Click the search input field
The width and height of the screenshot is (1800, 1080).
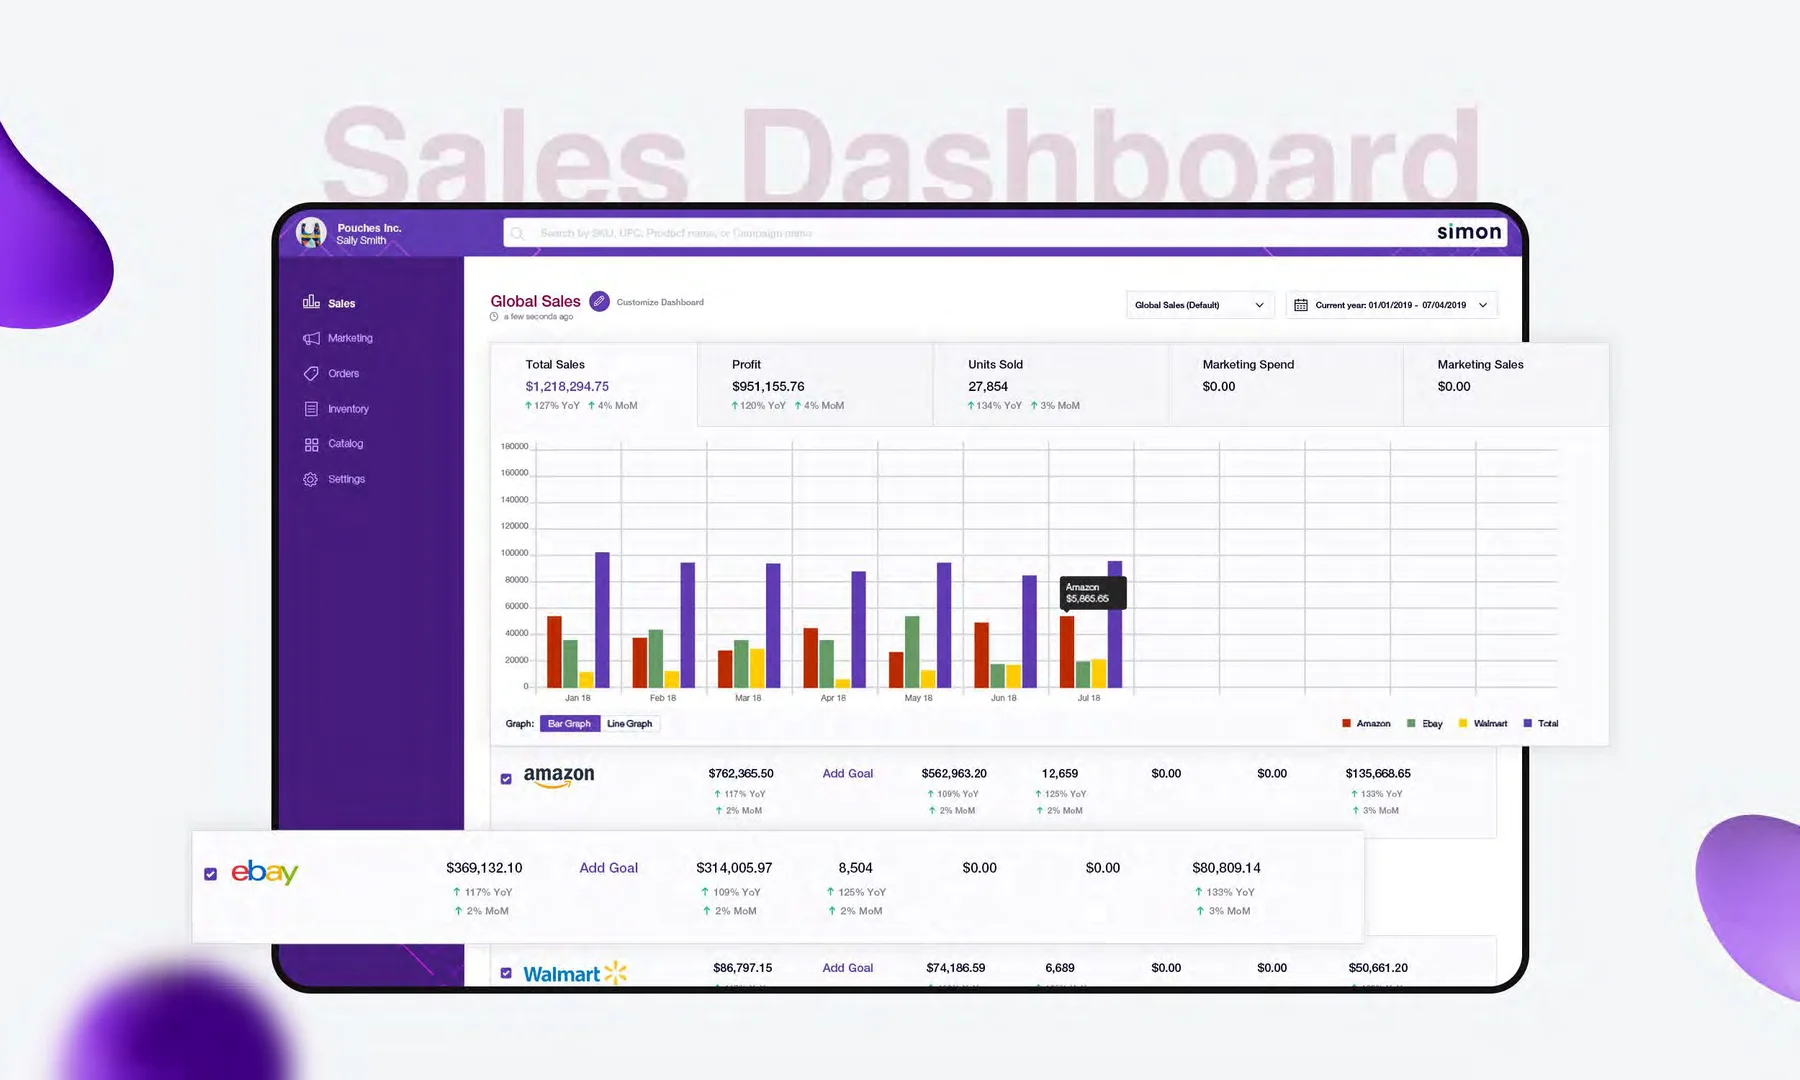(1005, 233)
